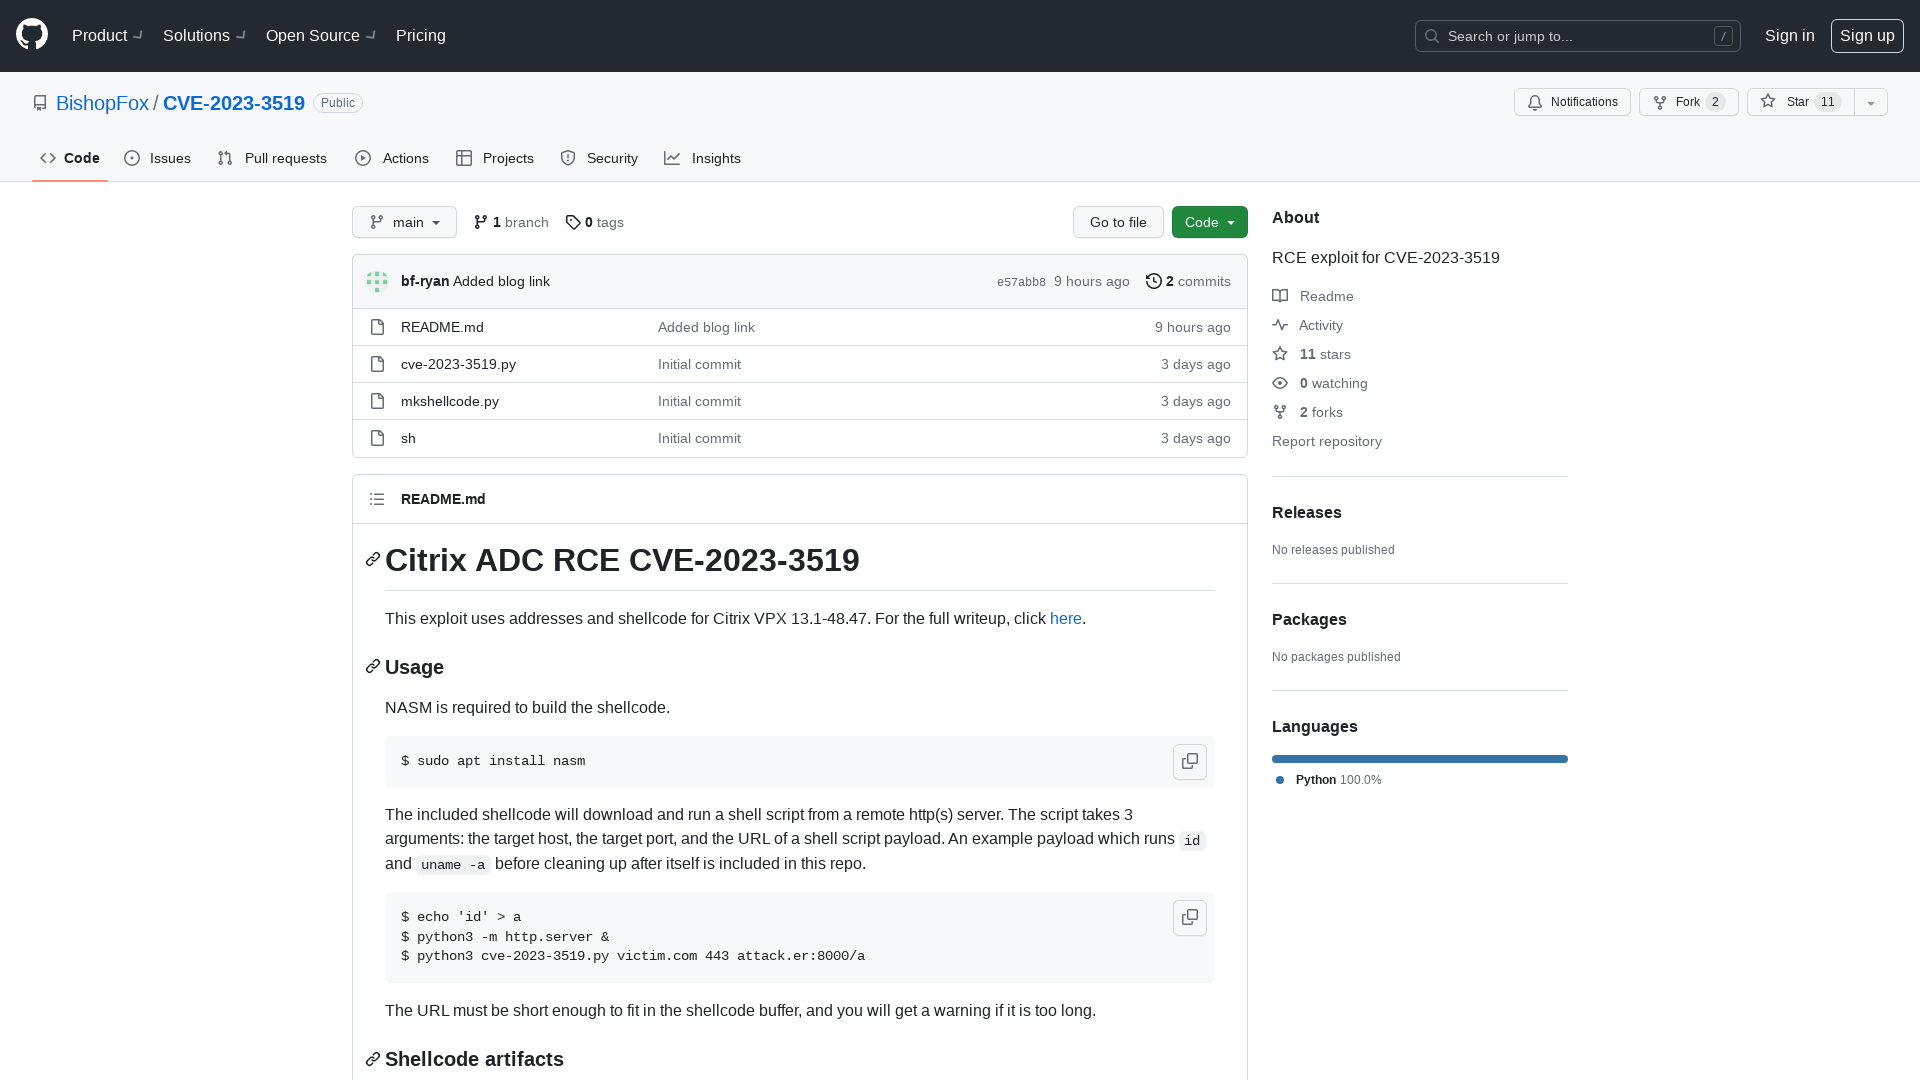Click the repository icon beside BishopFox
This screenshot has height=1080, width=1920.
pos(40,103)
